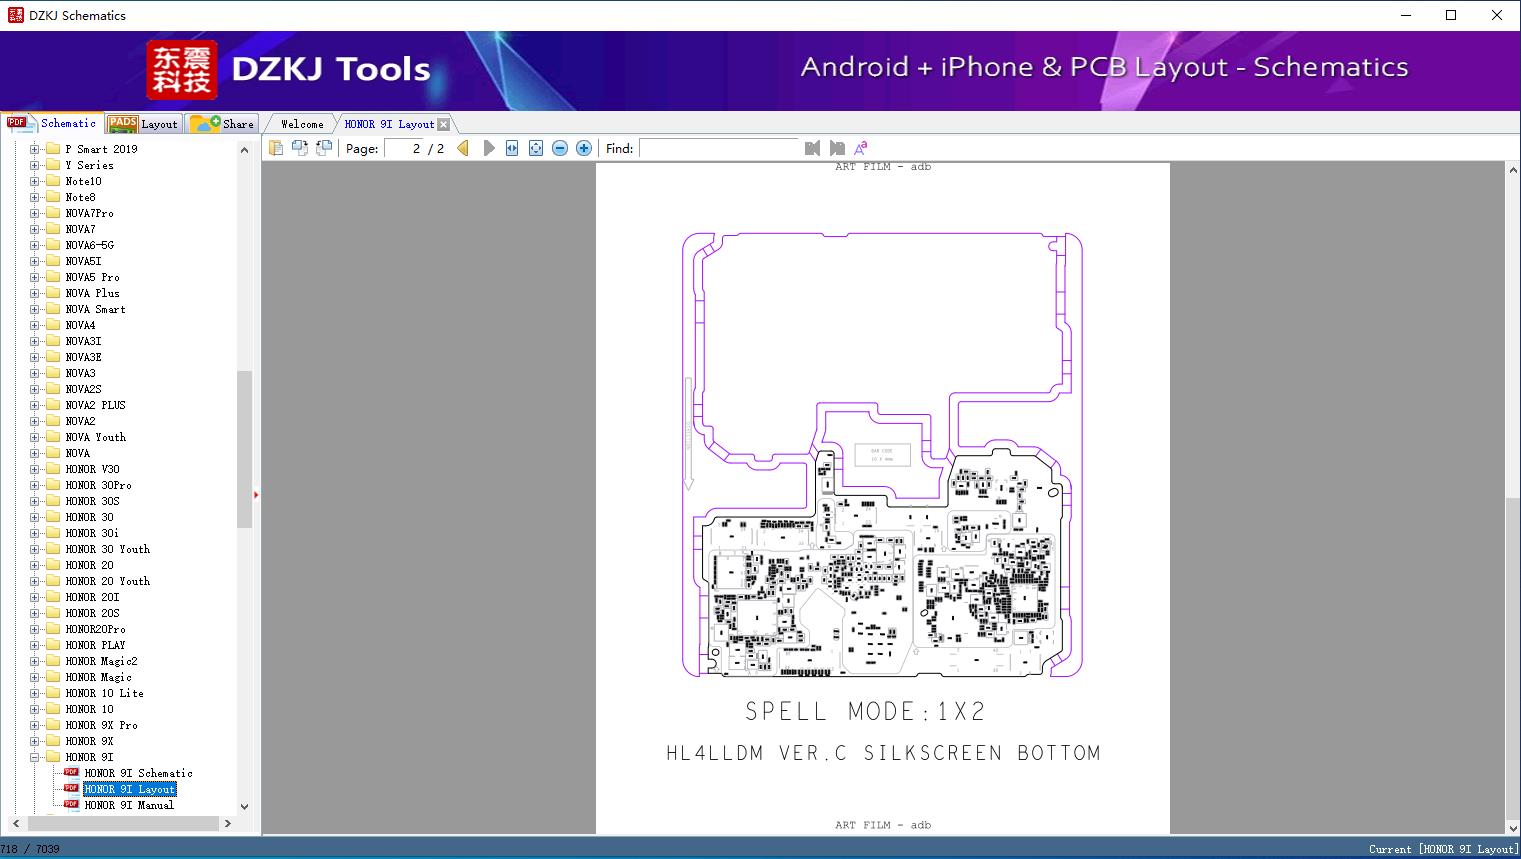Screen dimensions: 1521x859
Task: Click PDF icon of HONOR 9I Layout
Action: 71,789
